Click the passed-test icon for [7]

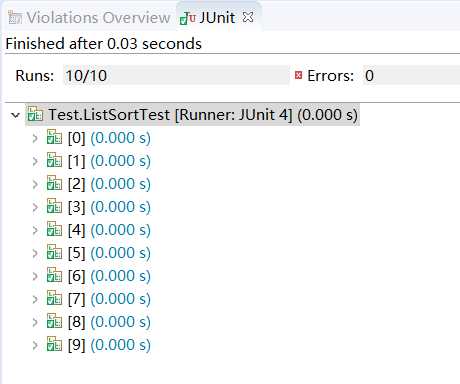[x=54, y=298]
